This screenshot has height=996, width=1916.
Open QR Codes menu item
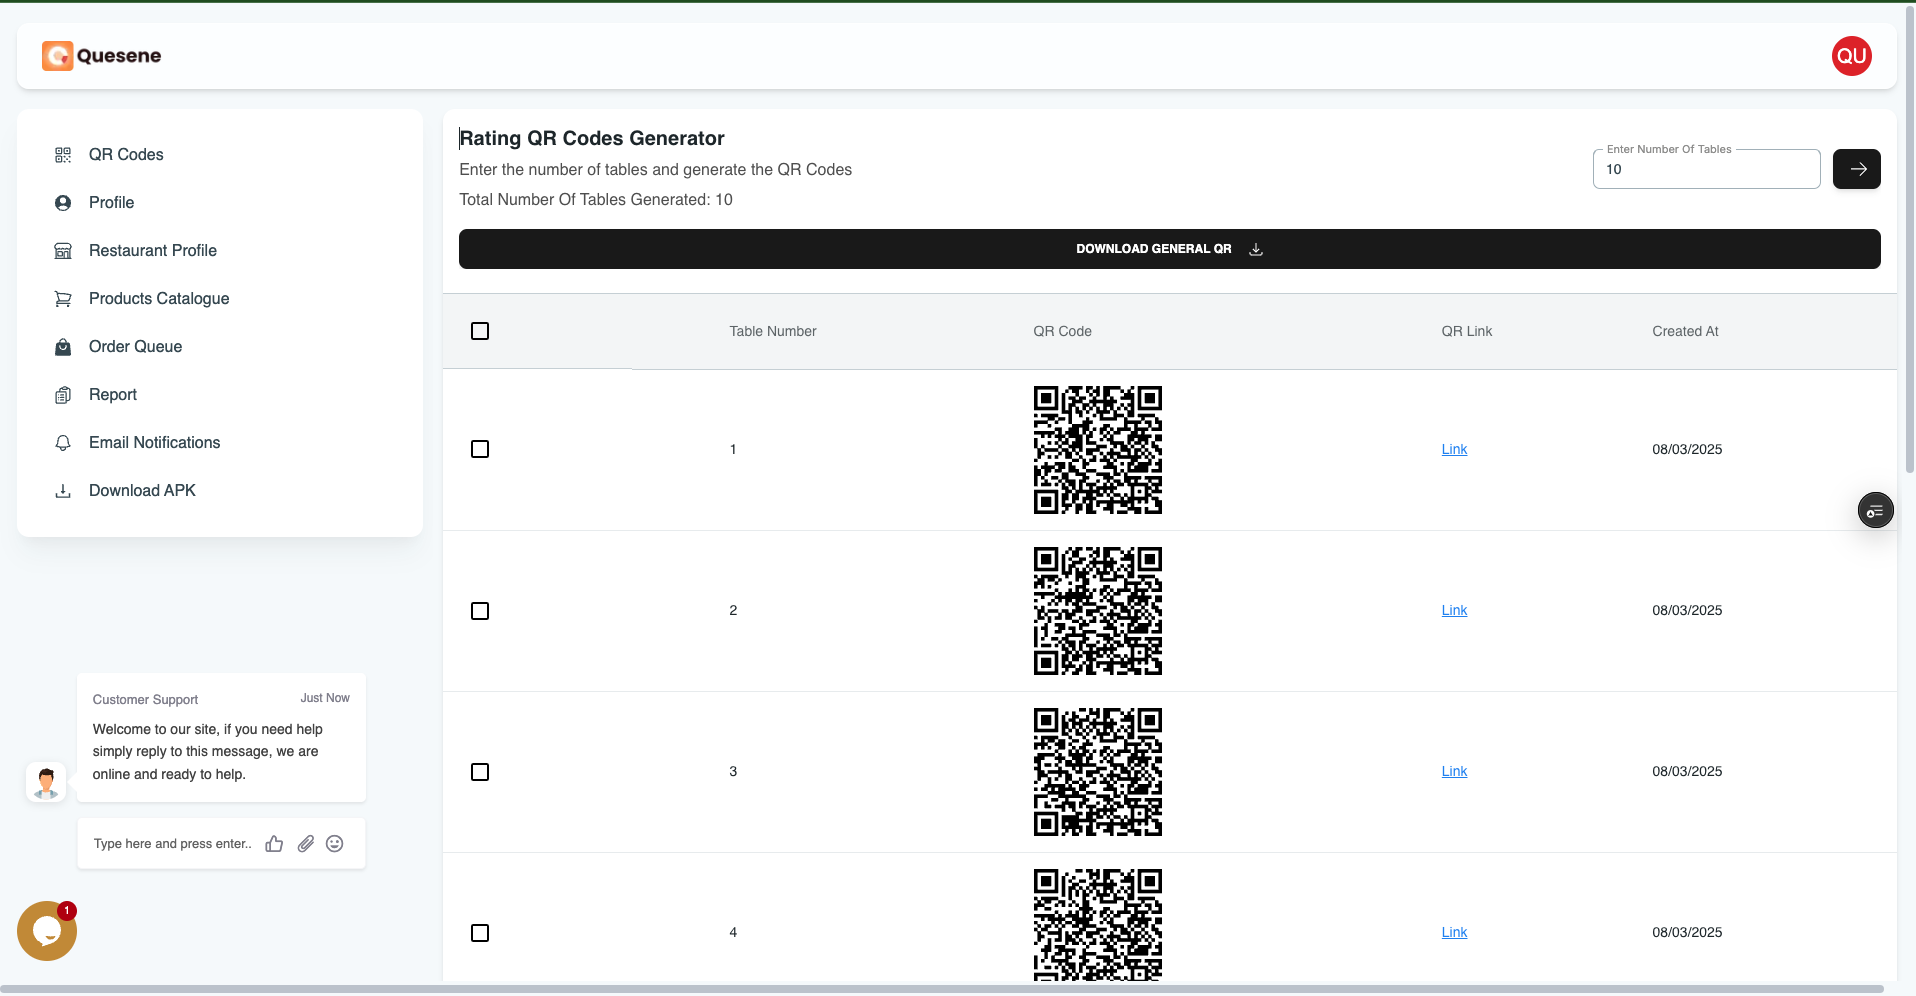click(126, 155)
